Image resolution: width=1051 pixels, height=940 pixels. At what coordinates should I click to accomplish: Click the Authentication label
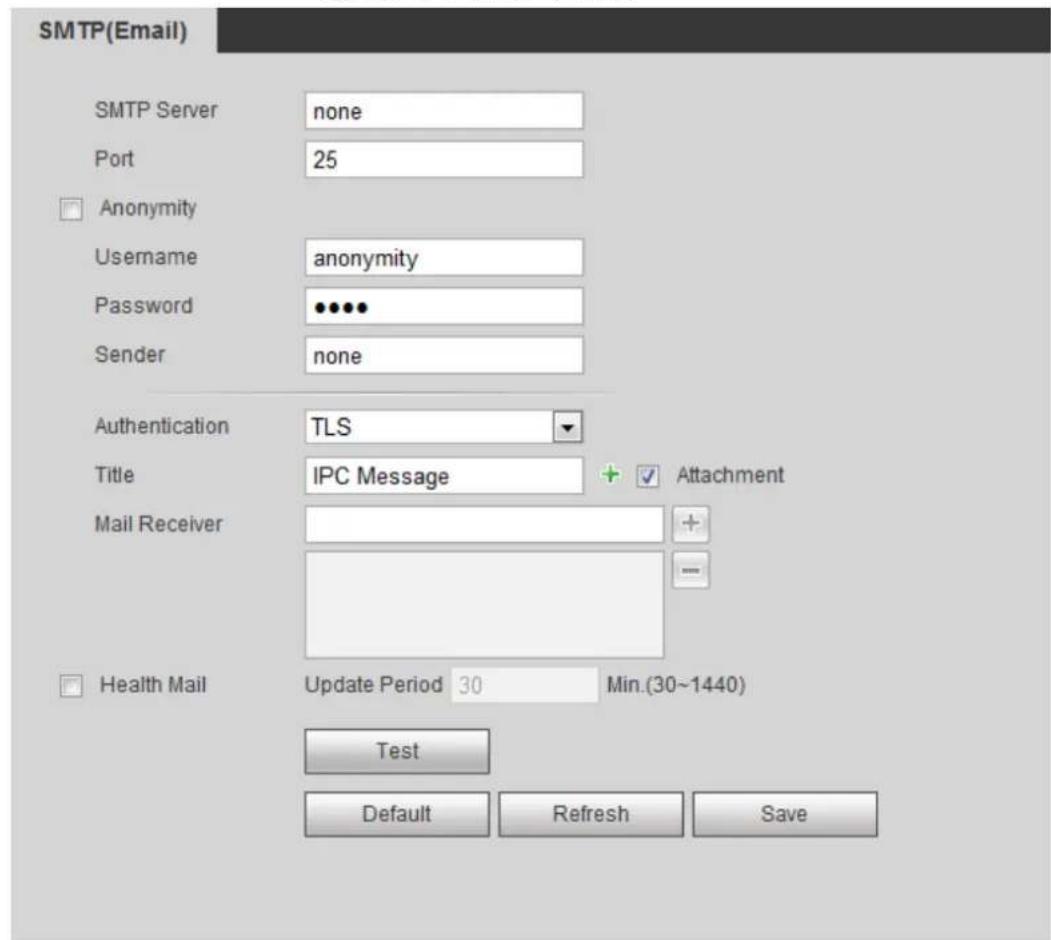tap(162, 426)
